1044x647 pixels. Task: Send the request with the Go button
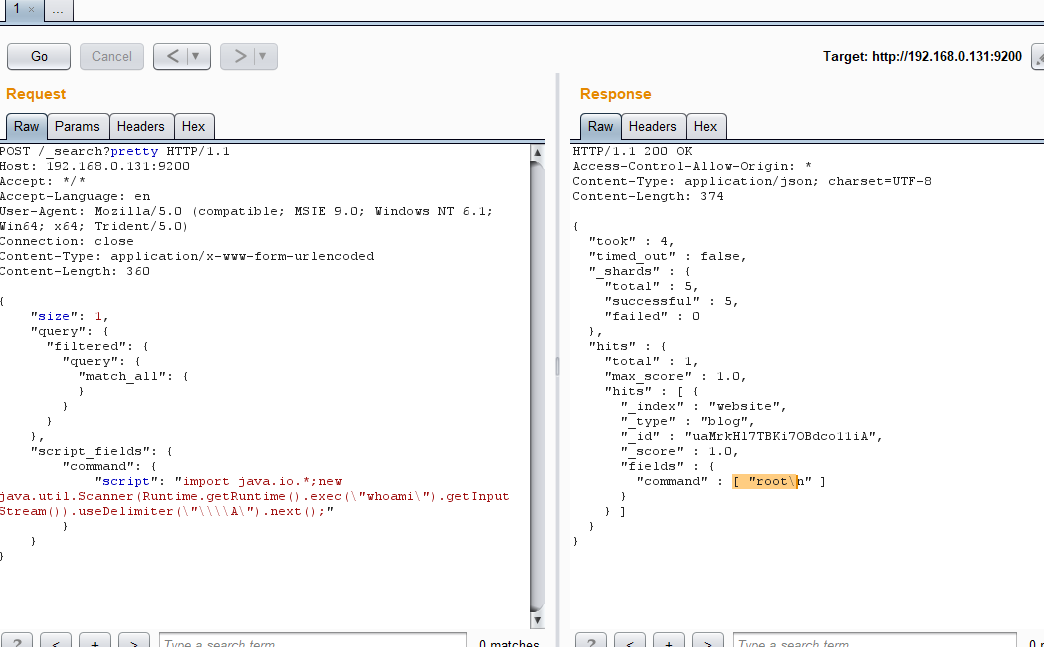[x=39, y=57]
